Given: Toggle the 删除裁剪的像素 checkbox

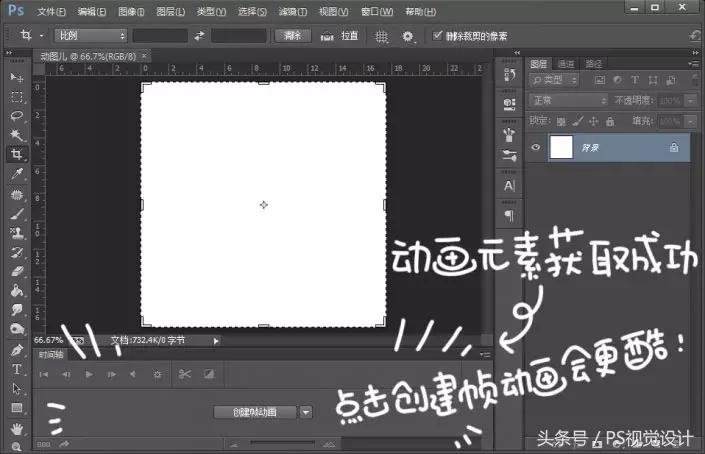Looking at the screenshot, I should point(437,36).
